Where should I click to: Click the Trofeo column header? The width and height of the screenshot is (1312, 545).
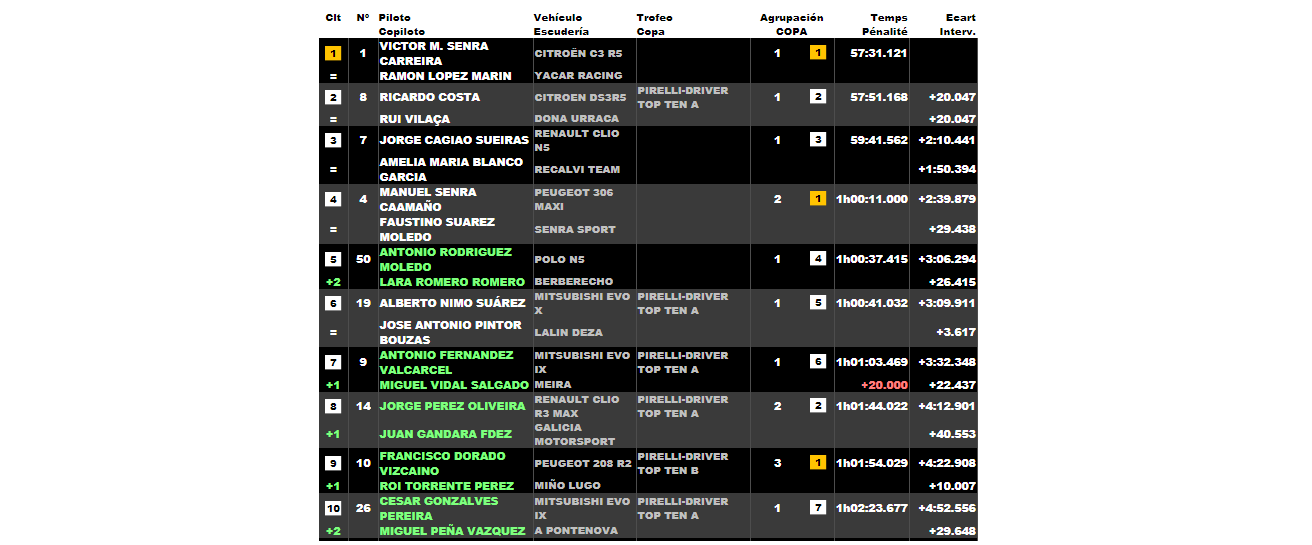[x=654, y=18]
